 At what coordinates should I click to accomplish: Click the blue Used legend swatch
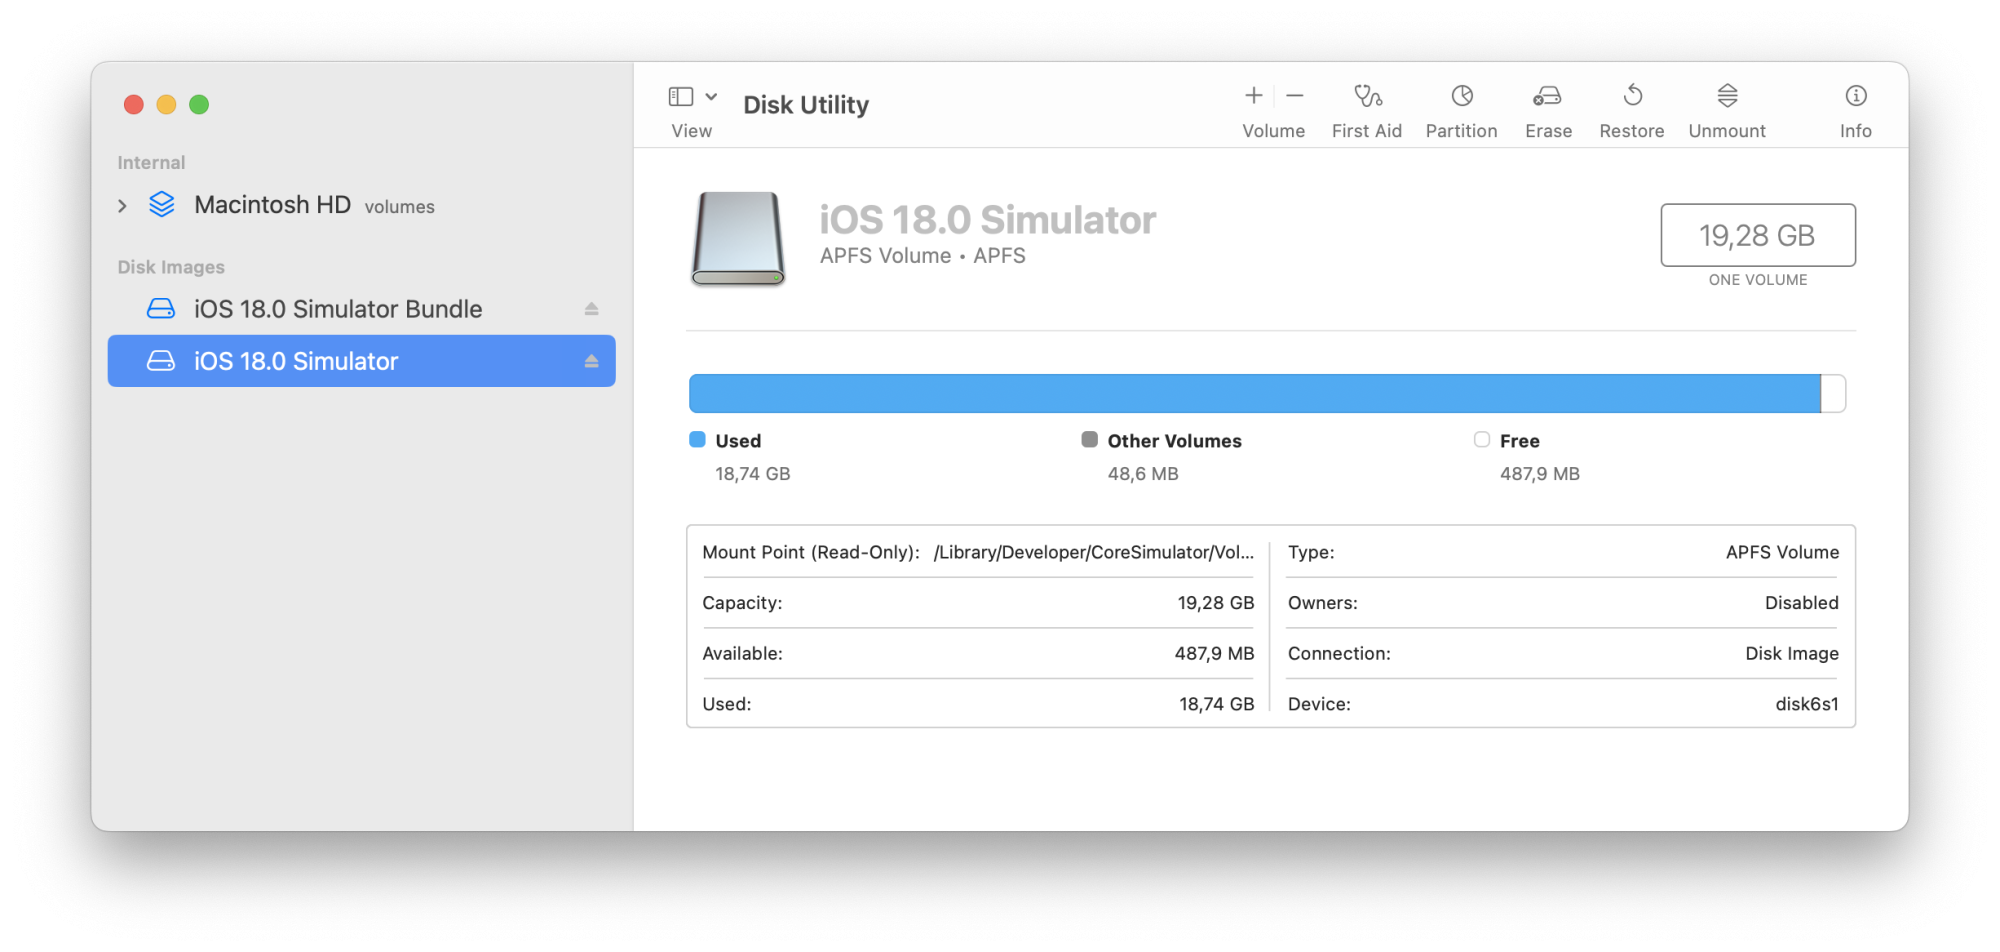(698, 440)
